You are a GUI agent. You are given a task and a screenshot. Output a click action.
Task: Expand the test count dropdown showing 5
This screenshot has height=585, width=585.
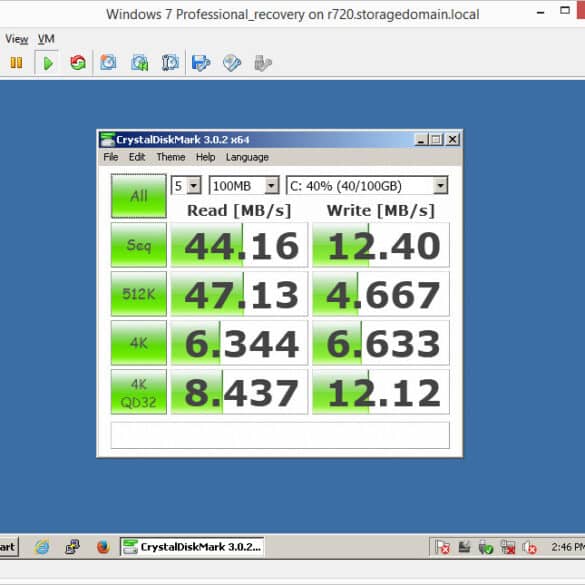coord(194,185)
